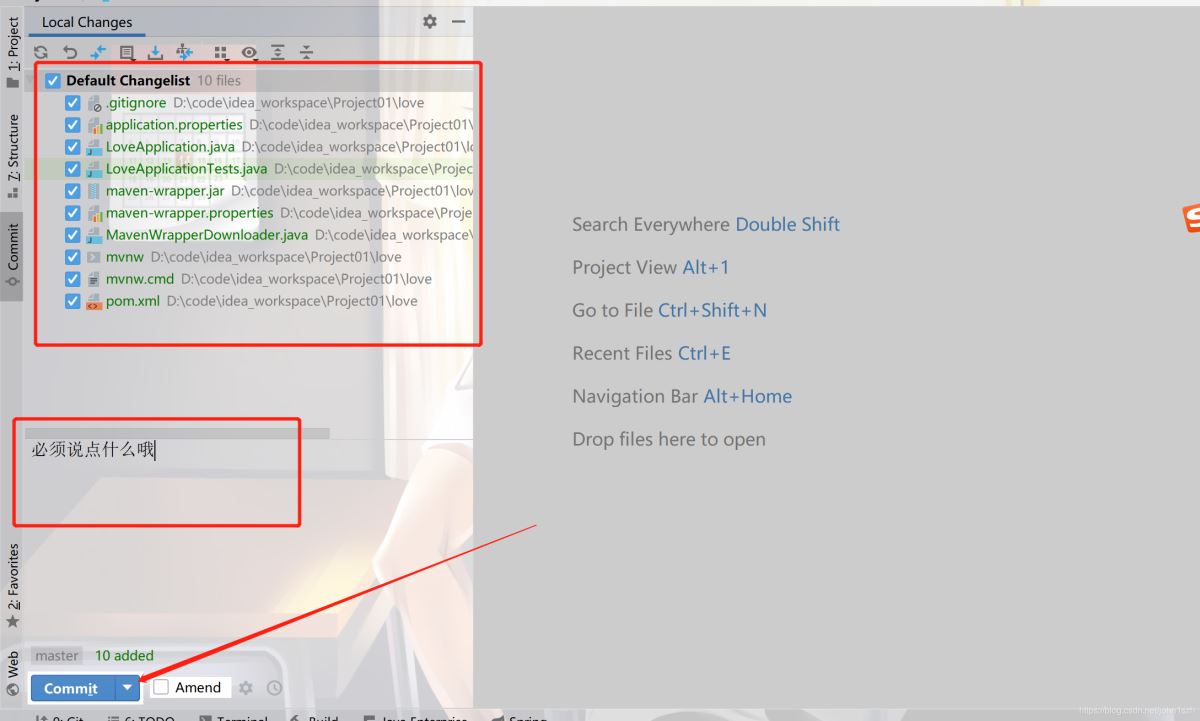Open the changelists list icon

pos(127,52)
